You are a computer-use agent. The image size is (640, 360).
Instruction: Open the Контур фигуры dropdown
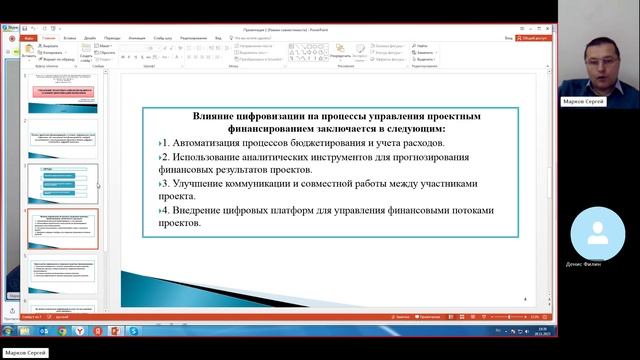click(387, 53)
